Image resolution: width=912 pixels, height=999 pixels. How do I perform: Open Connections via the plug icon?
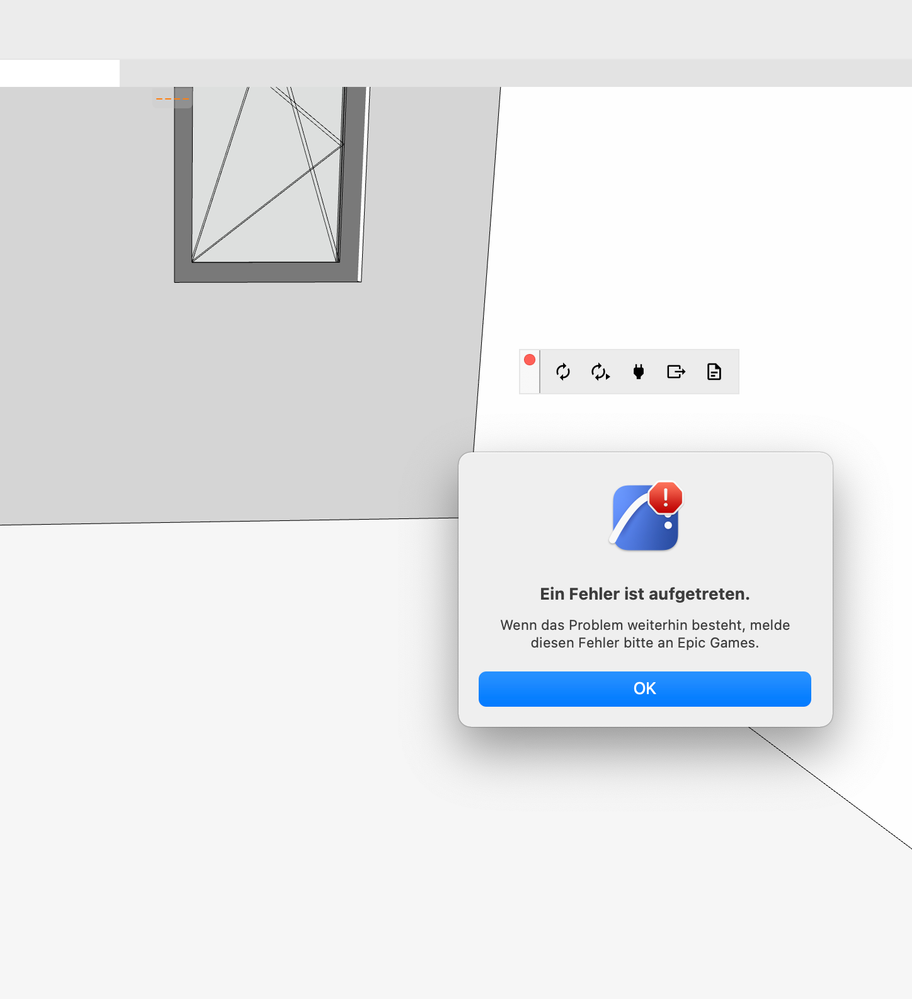638,371
